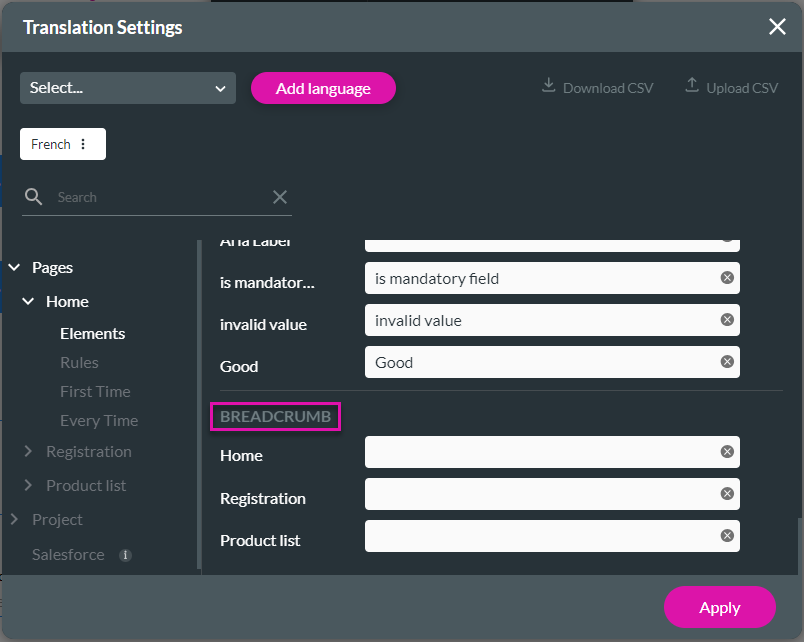The height and width of the screenshot is (642, 804).
Task: Click the Salesforce info icon
Action: coord(125,555)
